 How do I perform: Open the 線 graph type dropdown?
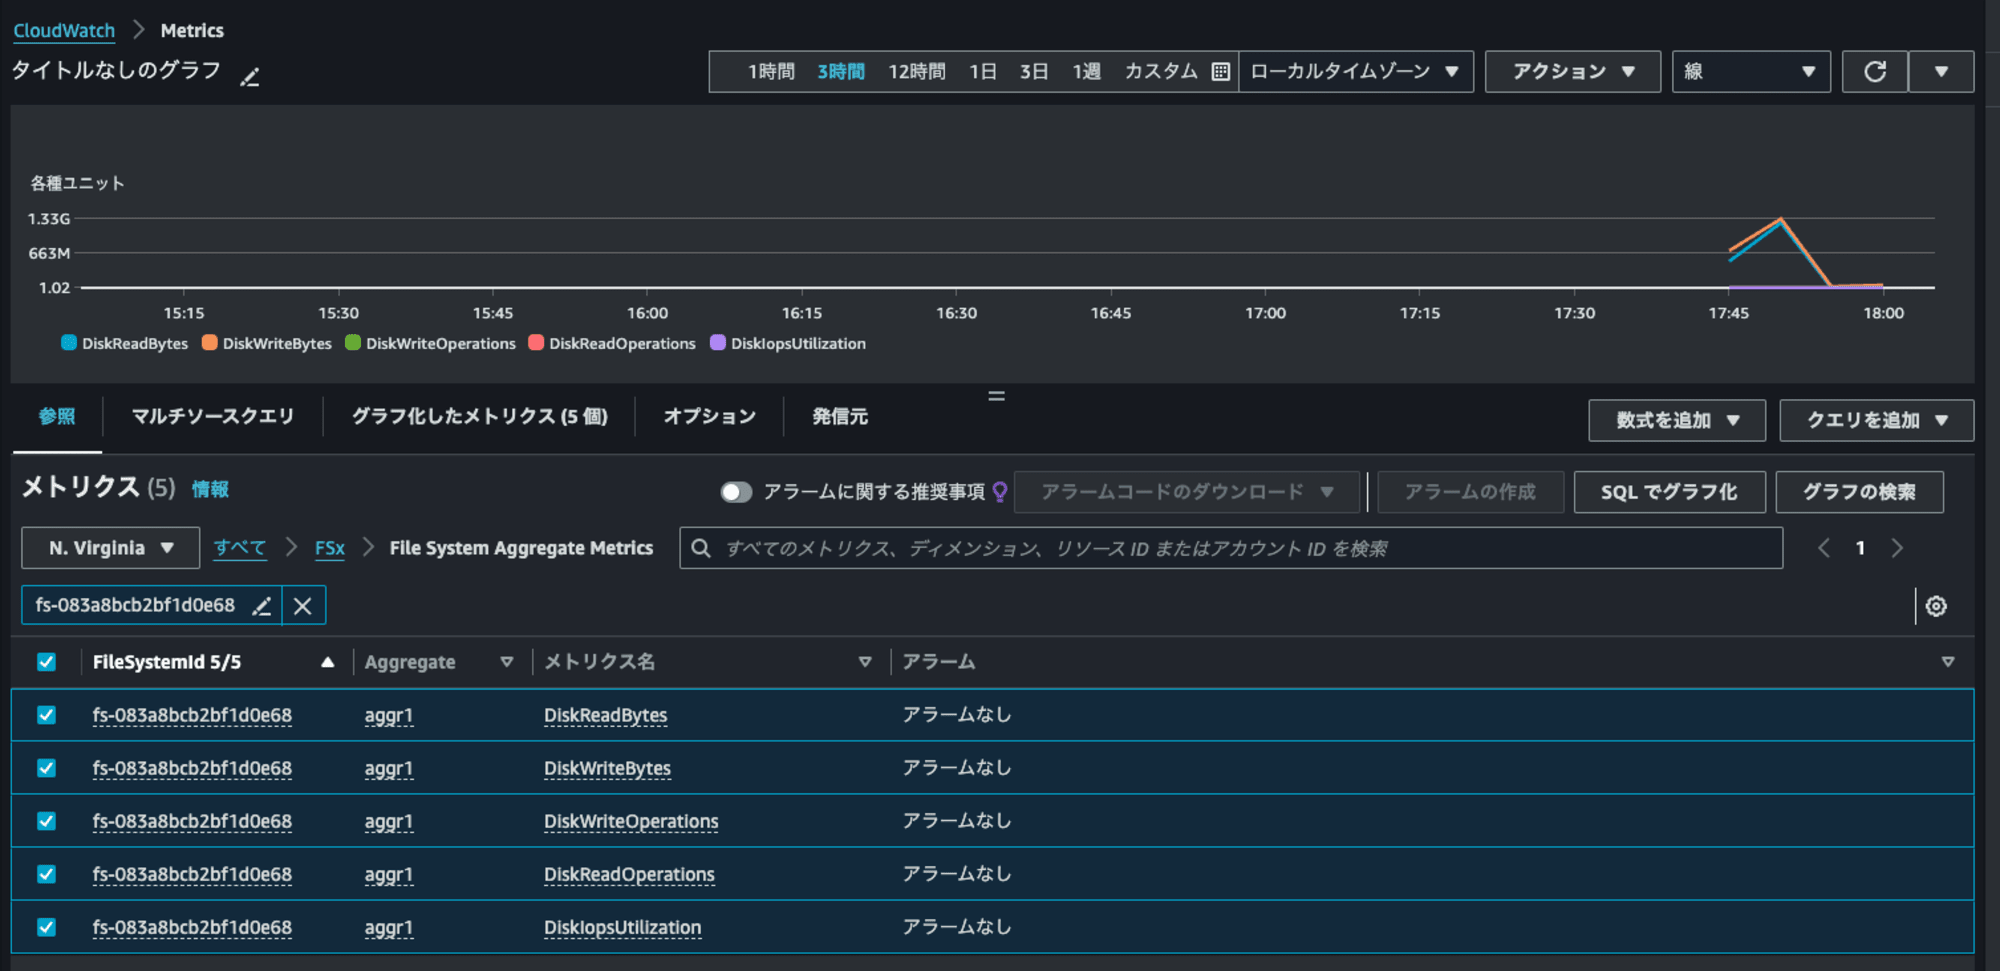(x=1751, y=72)
